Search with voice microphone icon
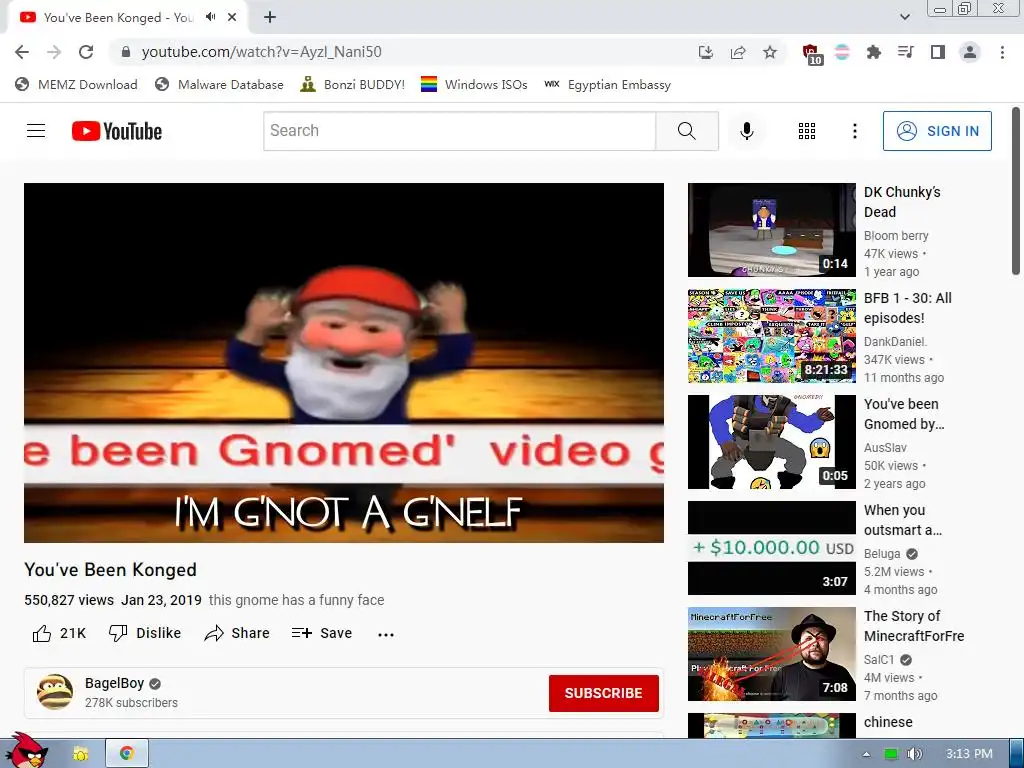This screenshot has width=1024, height=768. (746, 131)
